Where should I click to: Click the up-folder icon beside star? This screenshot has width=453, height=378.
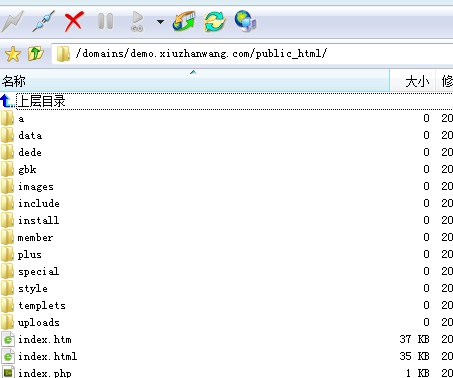click(x=36, y=54)
